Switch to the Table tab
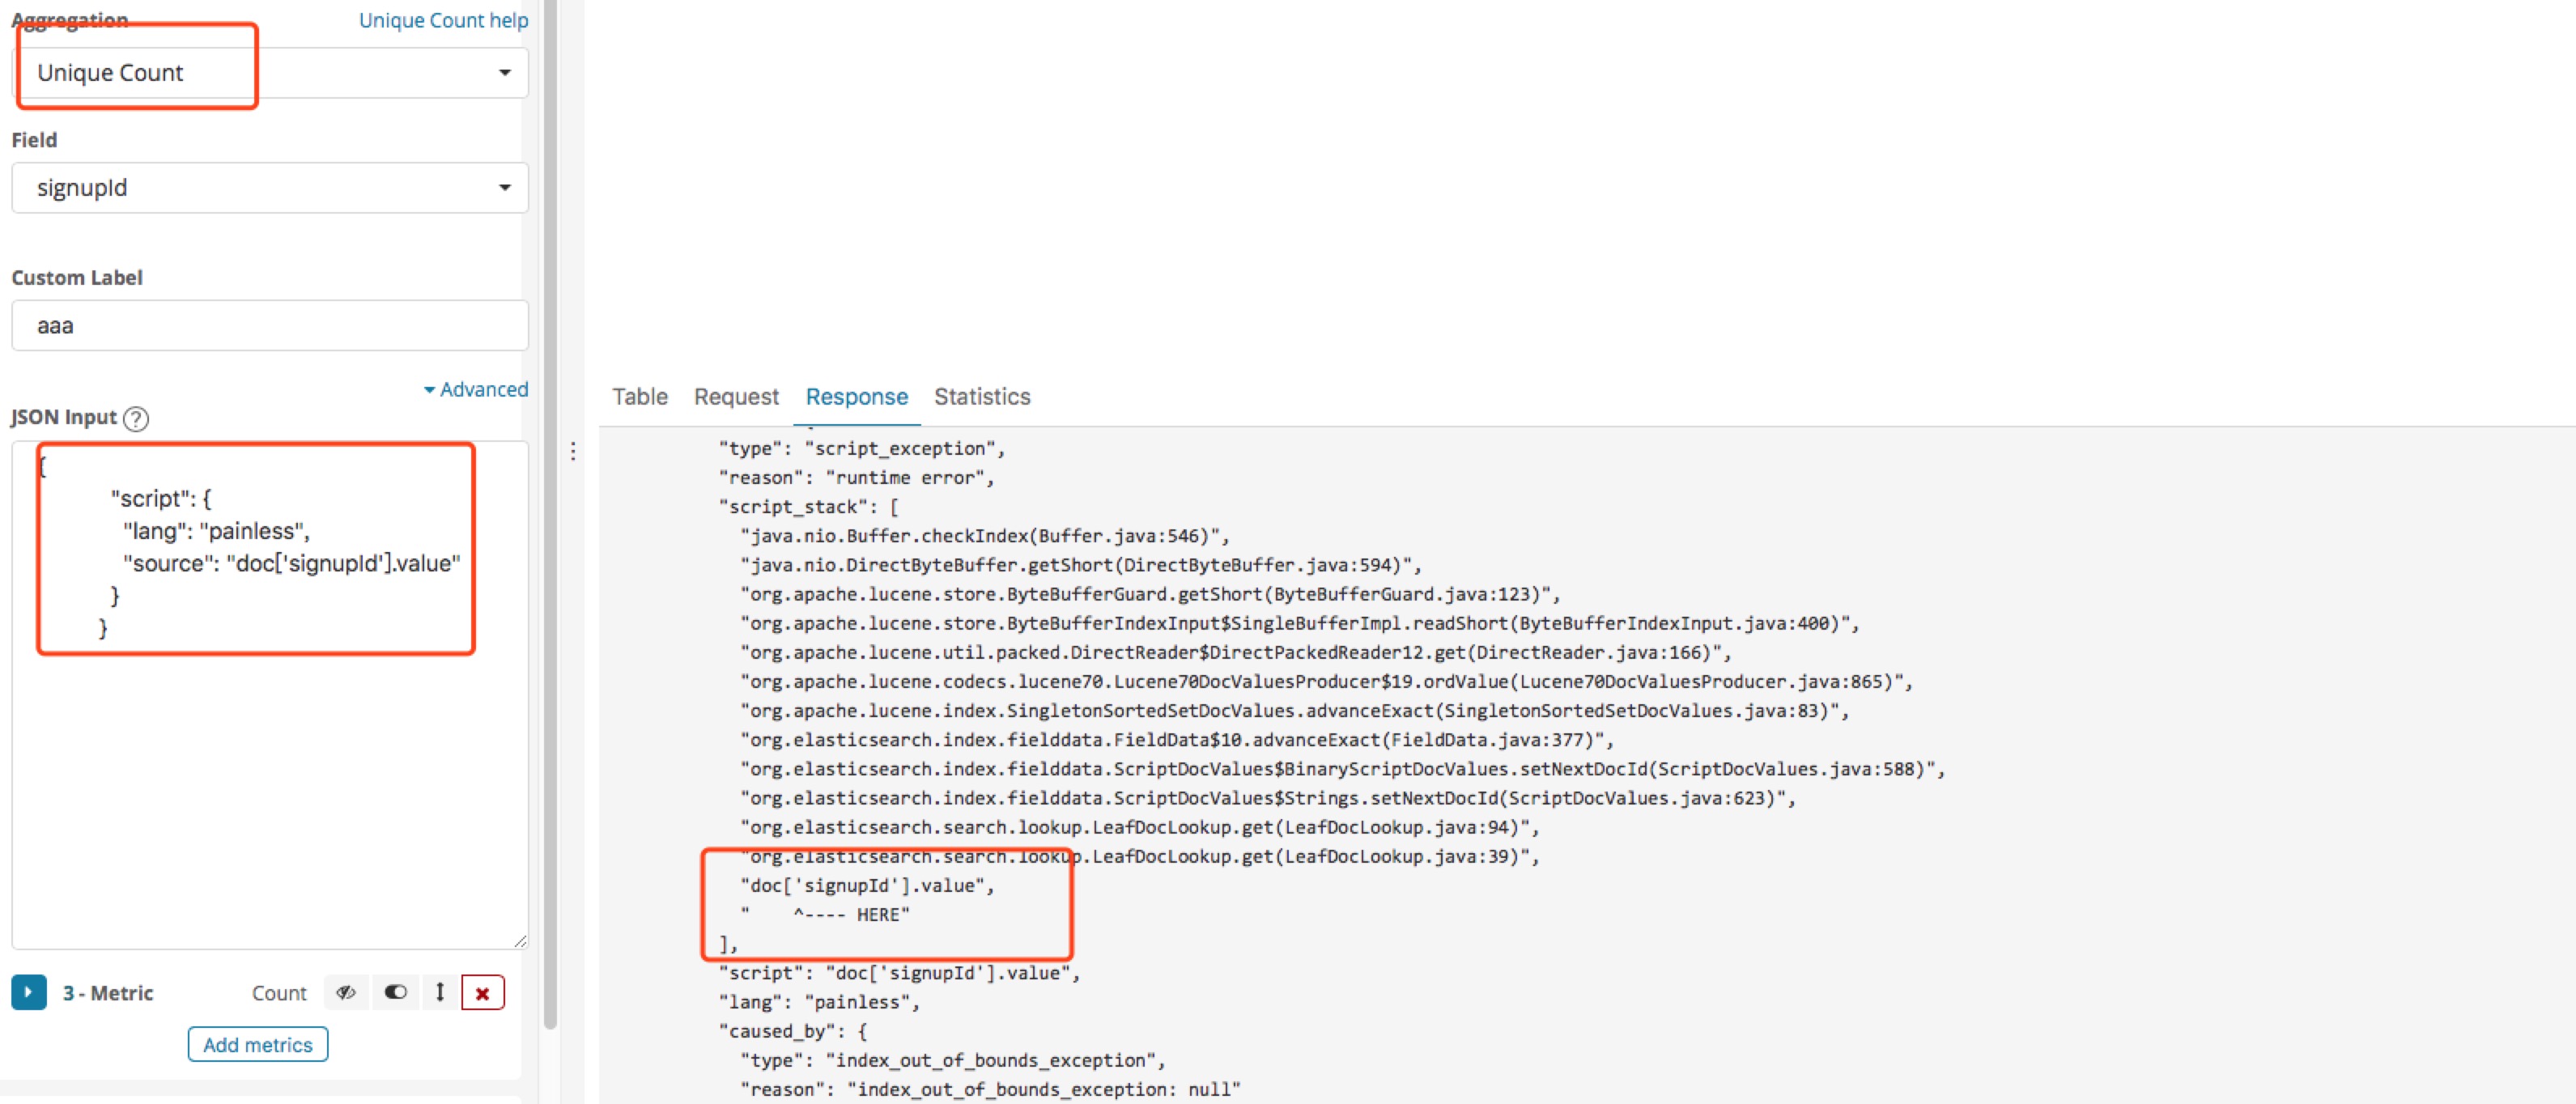The height and width of the screenshot is (1104, 2576). click(x=640, y=397)
